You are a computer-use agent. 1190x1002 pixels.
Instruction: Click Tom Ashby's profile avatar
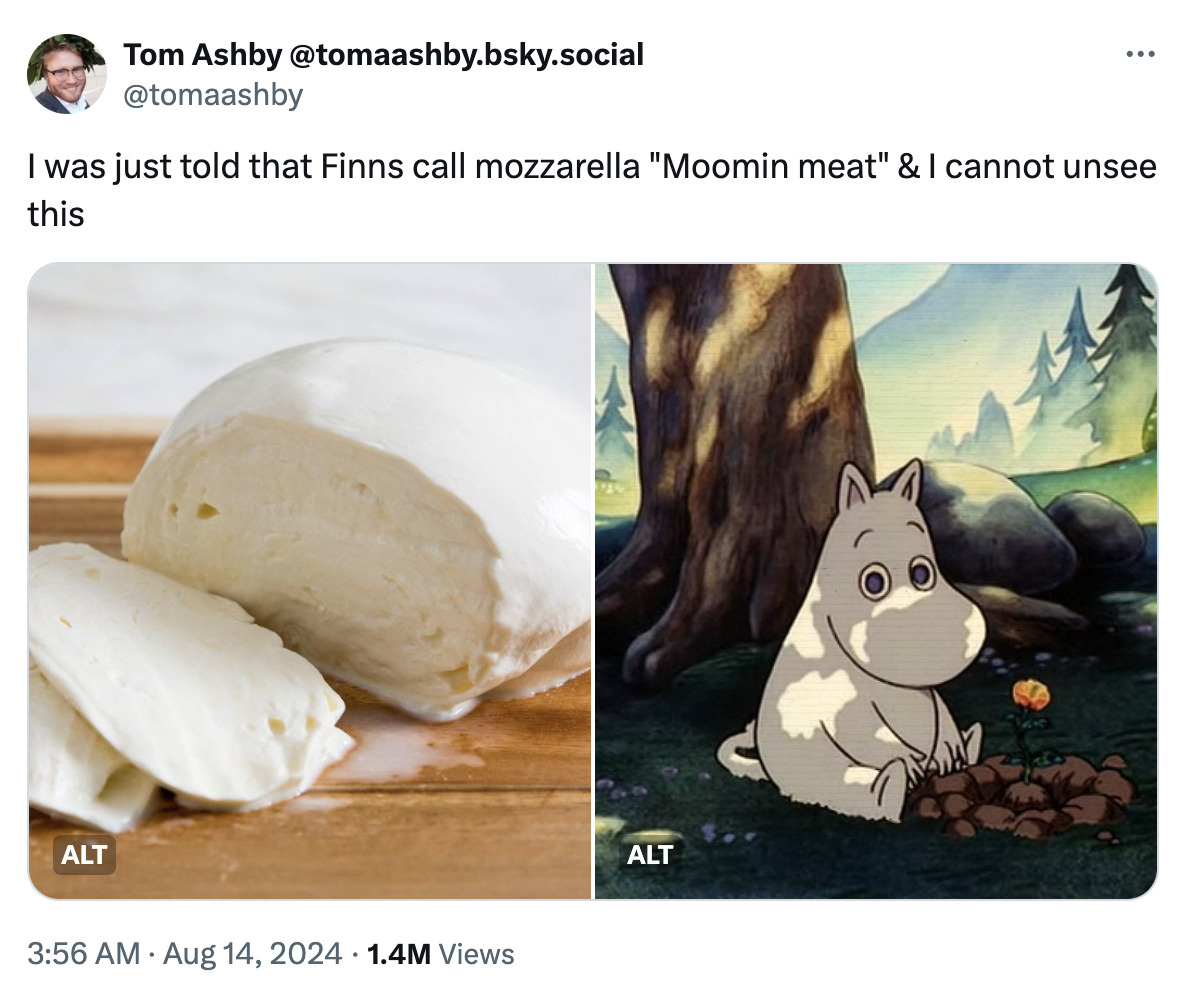tap(67, 74)
